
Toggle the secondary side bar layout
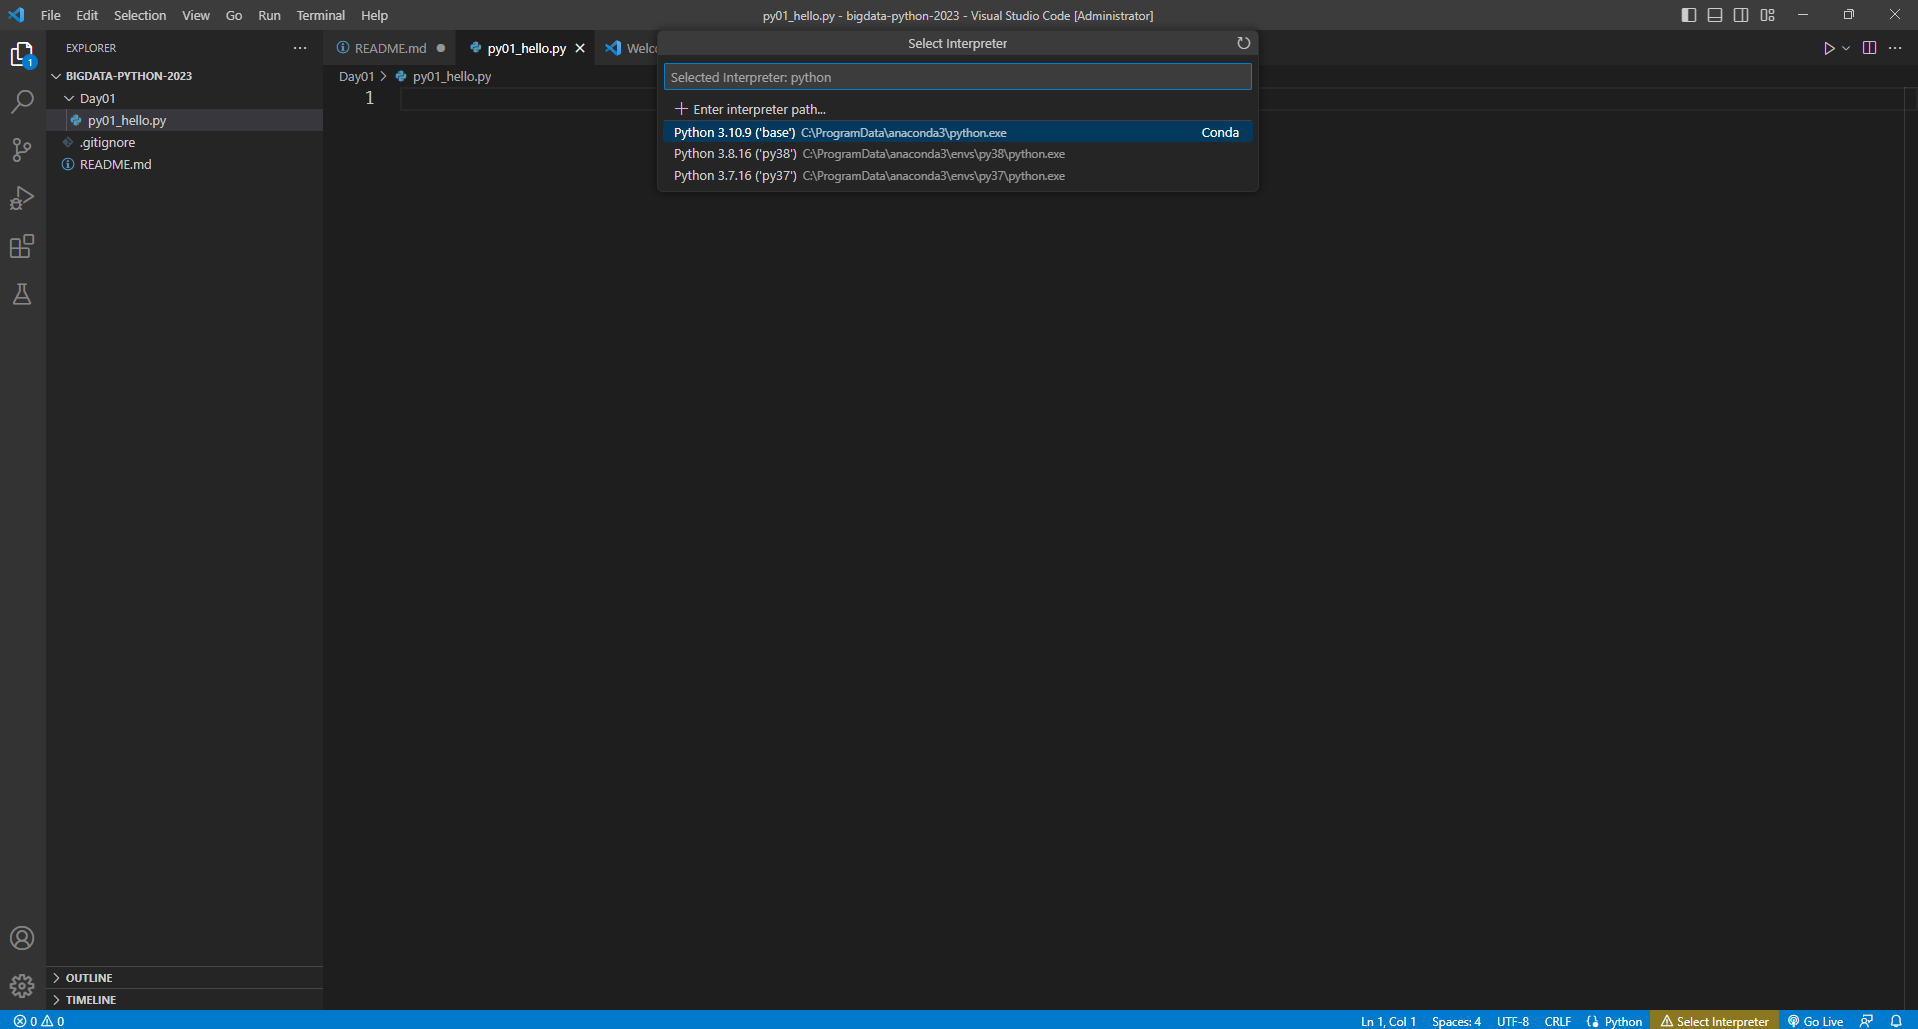(x=1741, y=15)
